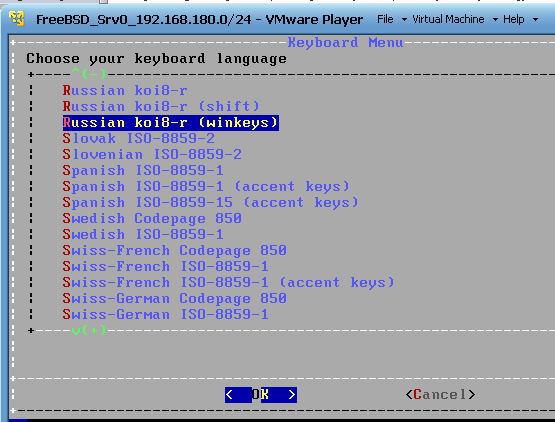Screen dimensions: 555x422
Task: Click the scroll-down v(+) indicator
Action: point(89,330)
